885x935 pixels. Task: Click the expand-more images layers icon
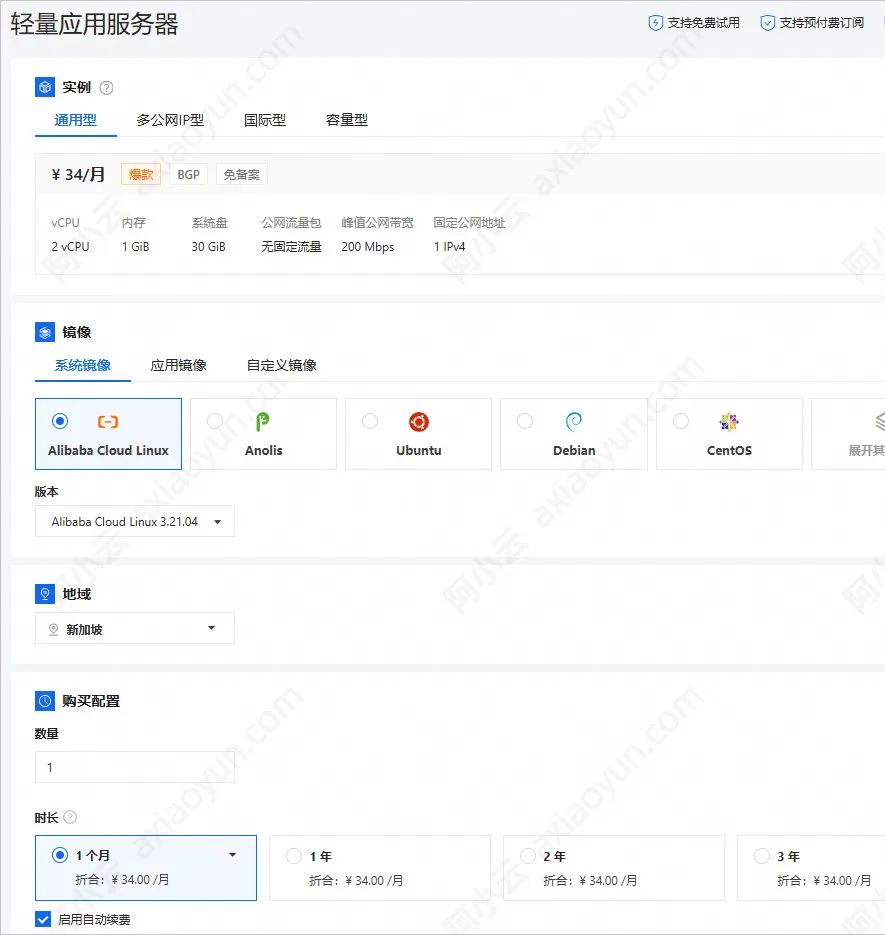click(x=880, y=421)
